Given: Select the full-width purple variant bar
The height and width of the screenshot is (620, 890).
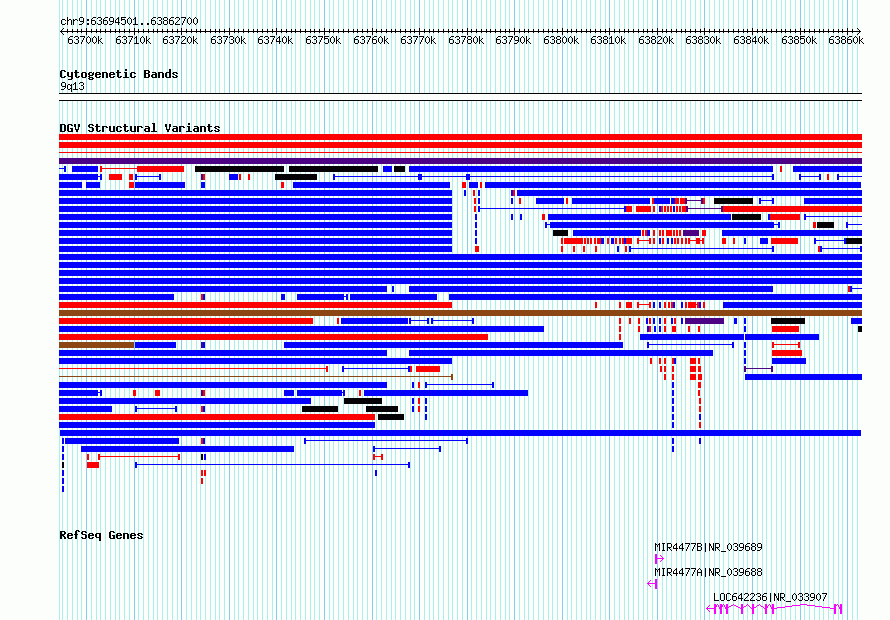Looking at the screenshot, I should coord(460,161).
